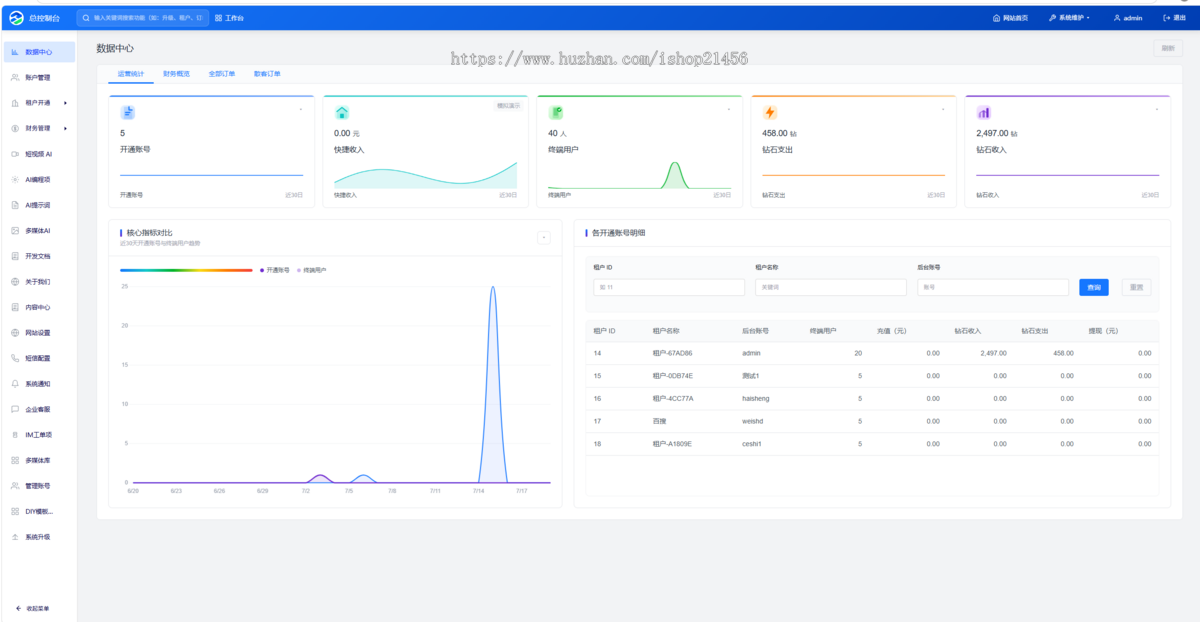The image size is (1200, 622).
Task: Open the 企业客服 chat icon
Action: click(15, 409)
